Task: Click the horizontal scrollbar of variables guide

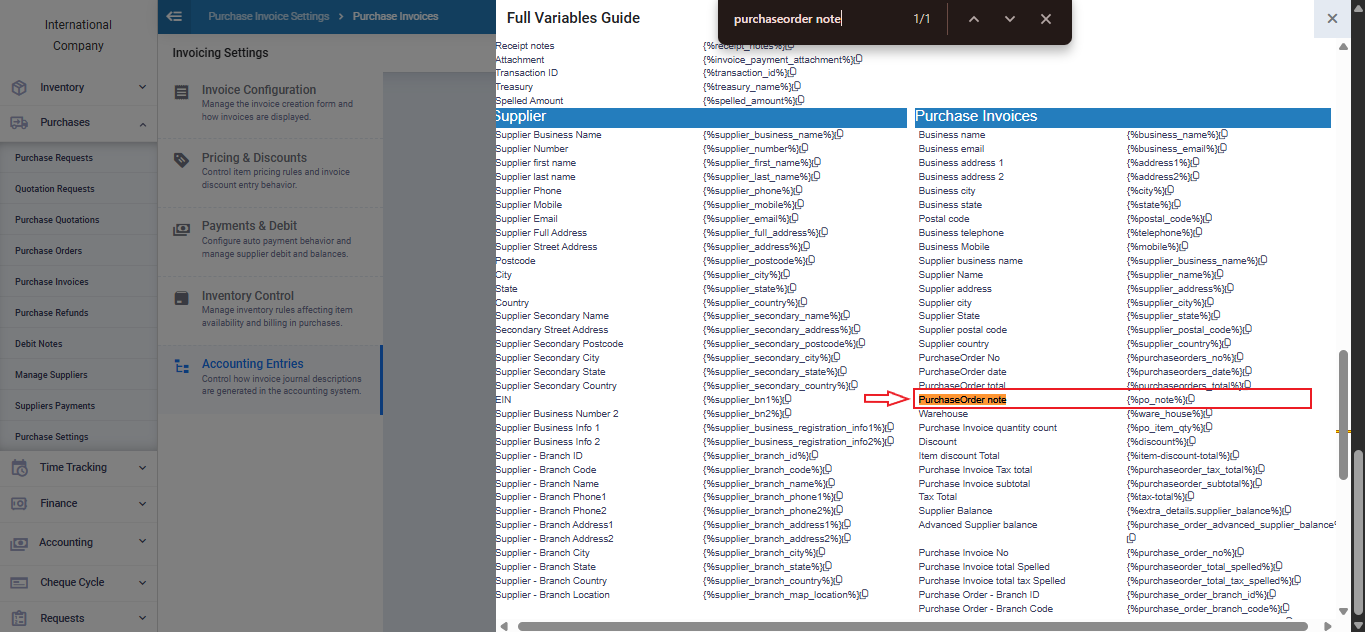Action: pos(900,626)
